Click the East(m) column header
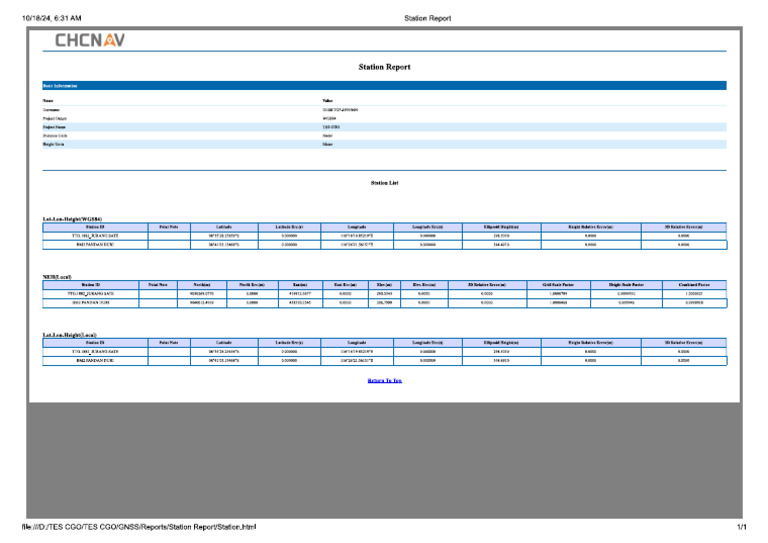 pos(299,285)
